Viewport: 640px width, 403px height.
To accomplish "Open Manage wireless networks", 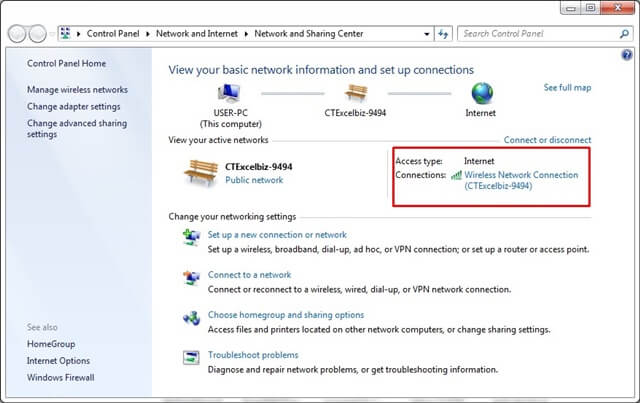I will tap(78, 89).
